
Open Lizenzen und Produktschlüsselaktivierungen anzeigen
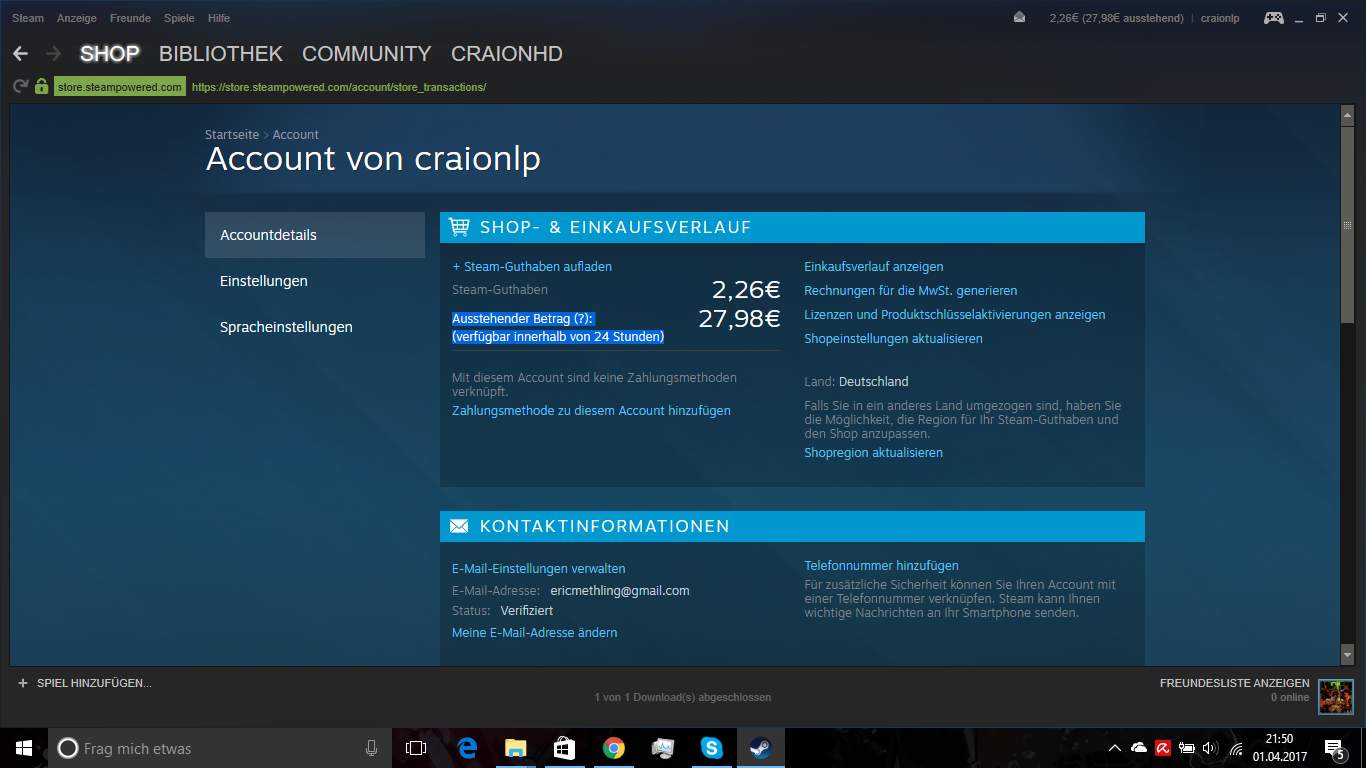[x=955, y=314]
